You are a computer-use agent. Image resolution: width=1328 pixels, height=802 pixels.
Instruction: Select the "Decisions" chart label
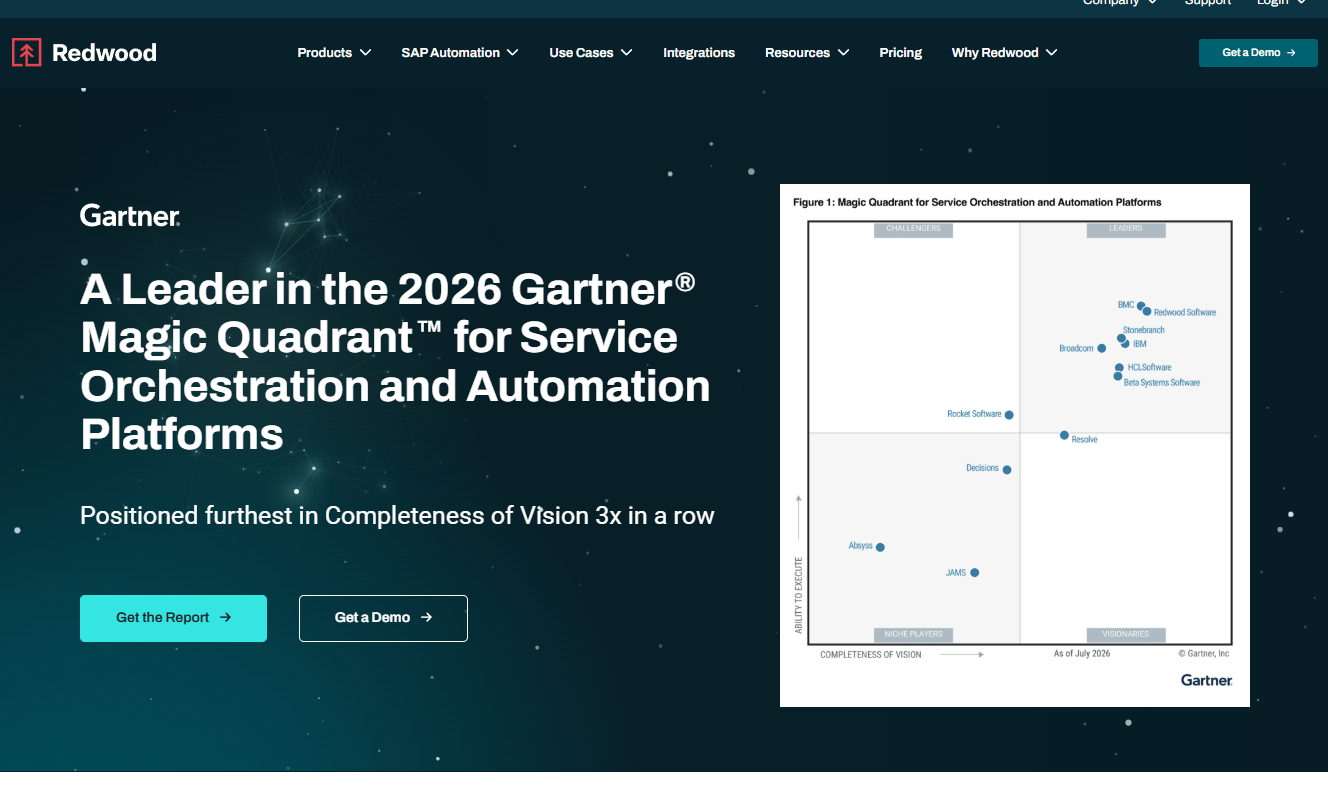(x=982, y=468)
